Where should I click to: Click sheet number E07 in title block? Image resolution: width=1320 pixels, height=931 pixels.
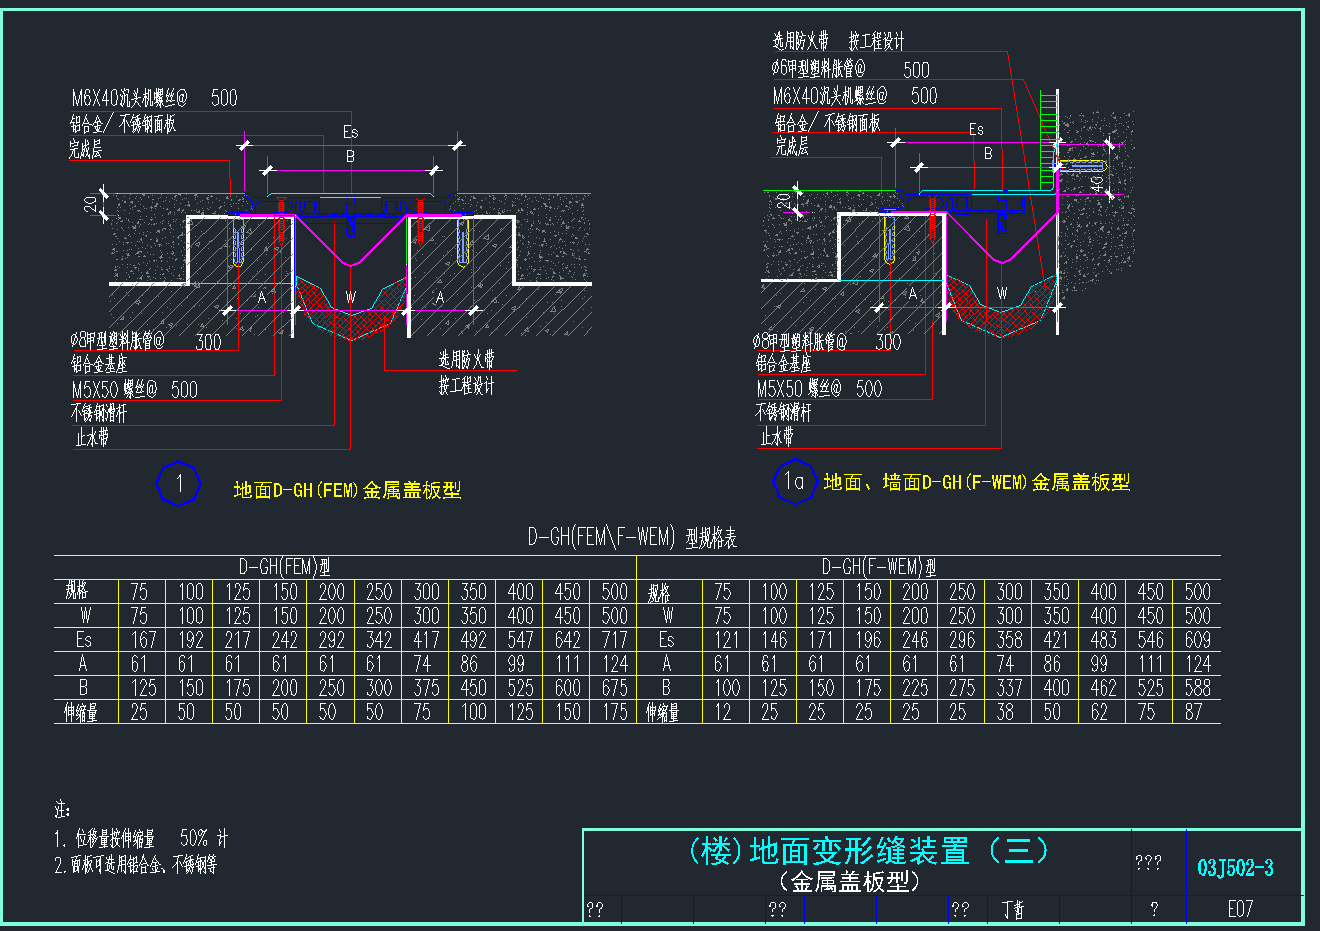(1239, 908)
